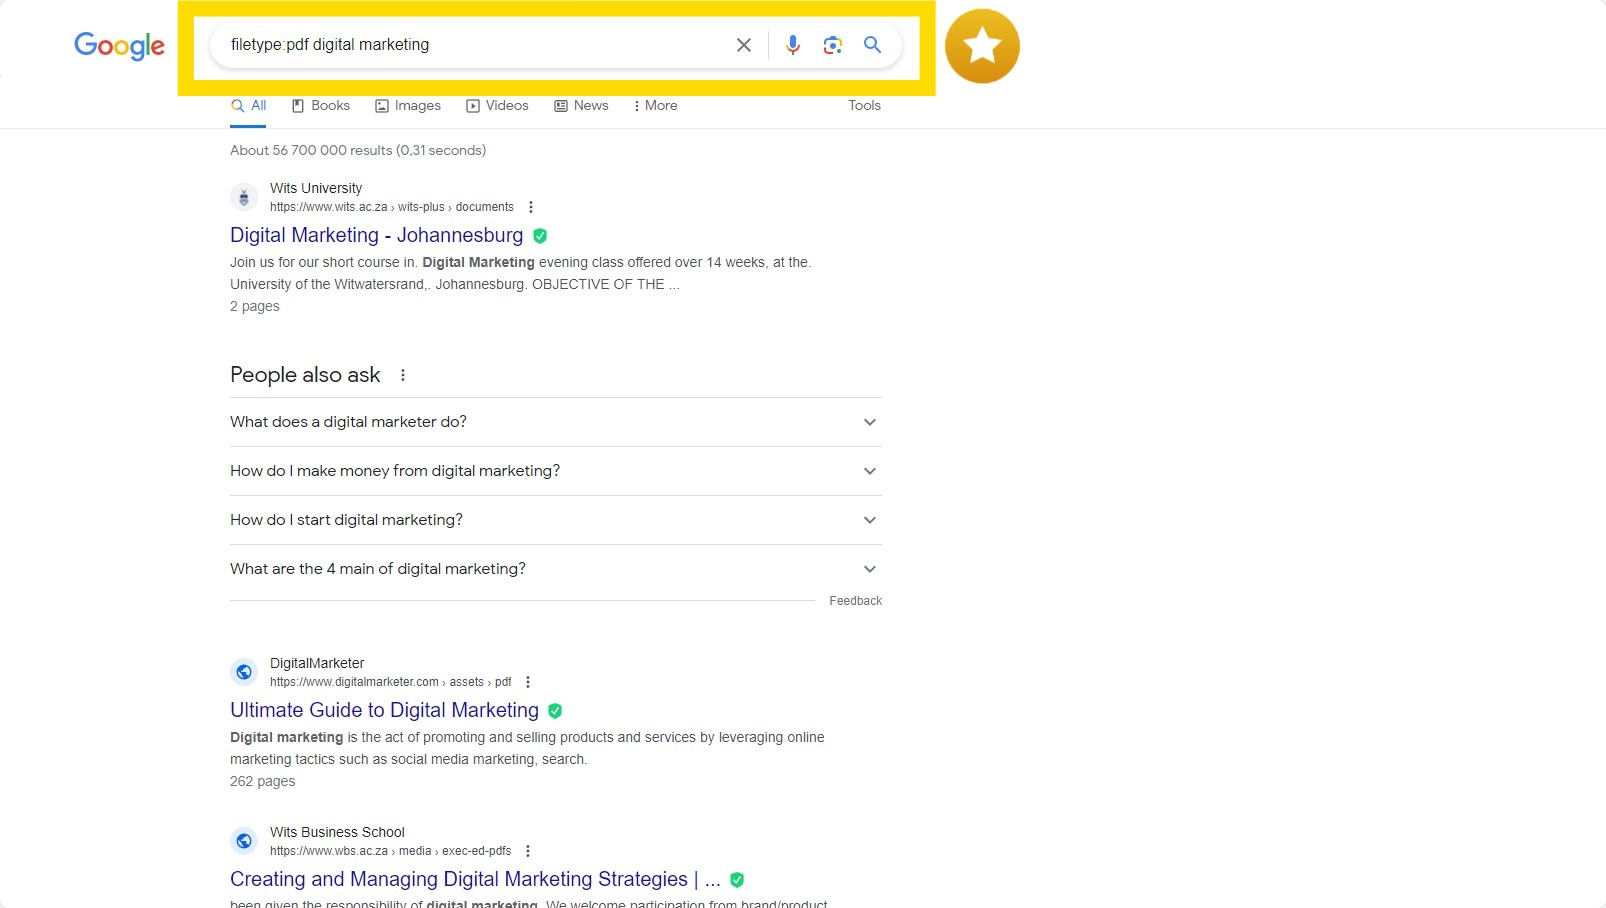Open People also ask options menu
The image size is (1606, 908).
click(x=403, y=375)
